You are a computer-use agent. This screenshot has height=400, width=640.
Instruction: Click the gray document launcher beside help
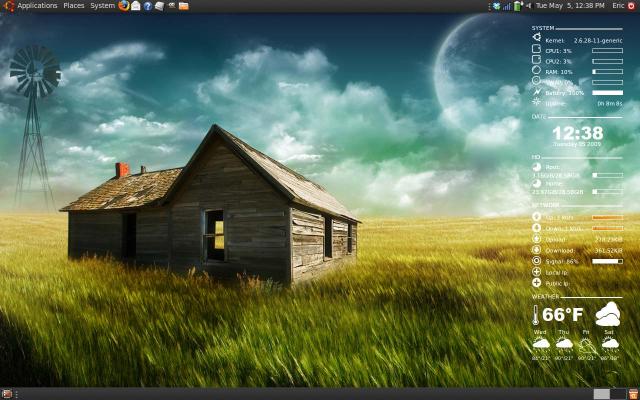160,6
